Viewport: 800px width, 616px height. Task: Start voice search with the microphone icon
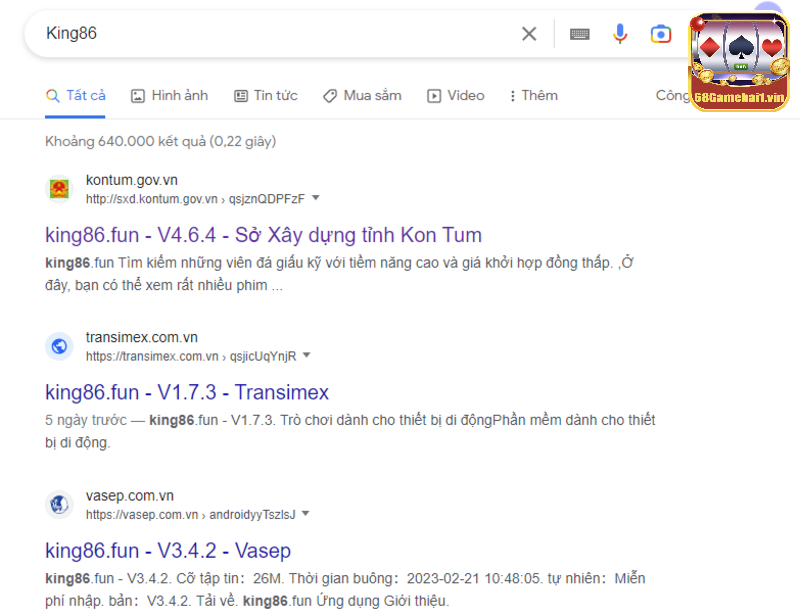pyautogui.click(x=620, y=34)
